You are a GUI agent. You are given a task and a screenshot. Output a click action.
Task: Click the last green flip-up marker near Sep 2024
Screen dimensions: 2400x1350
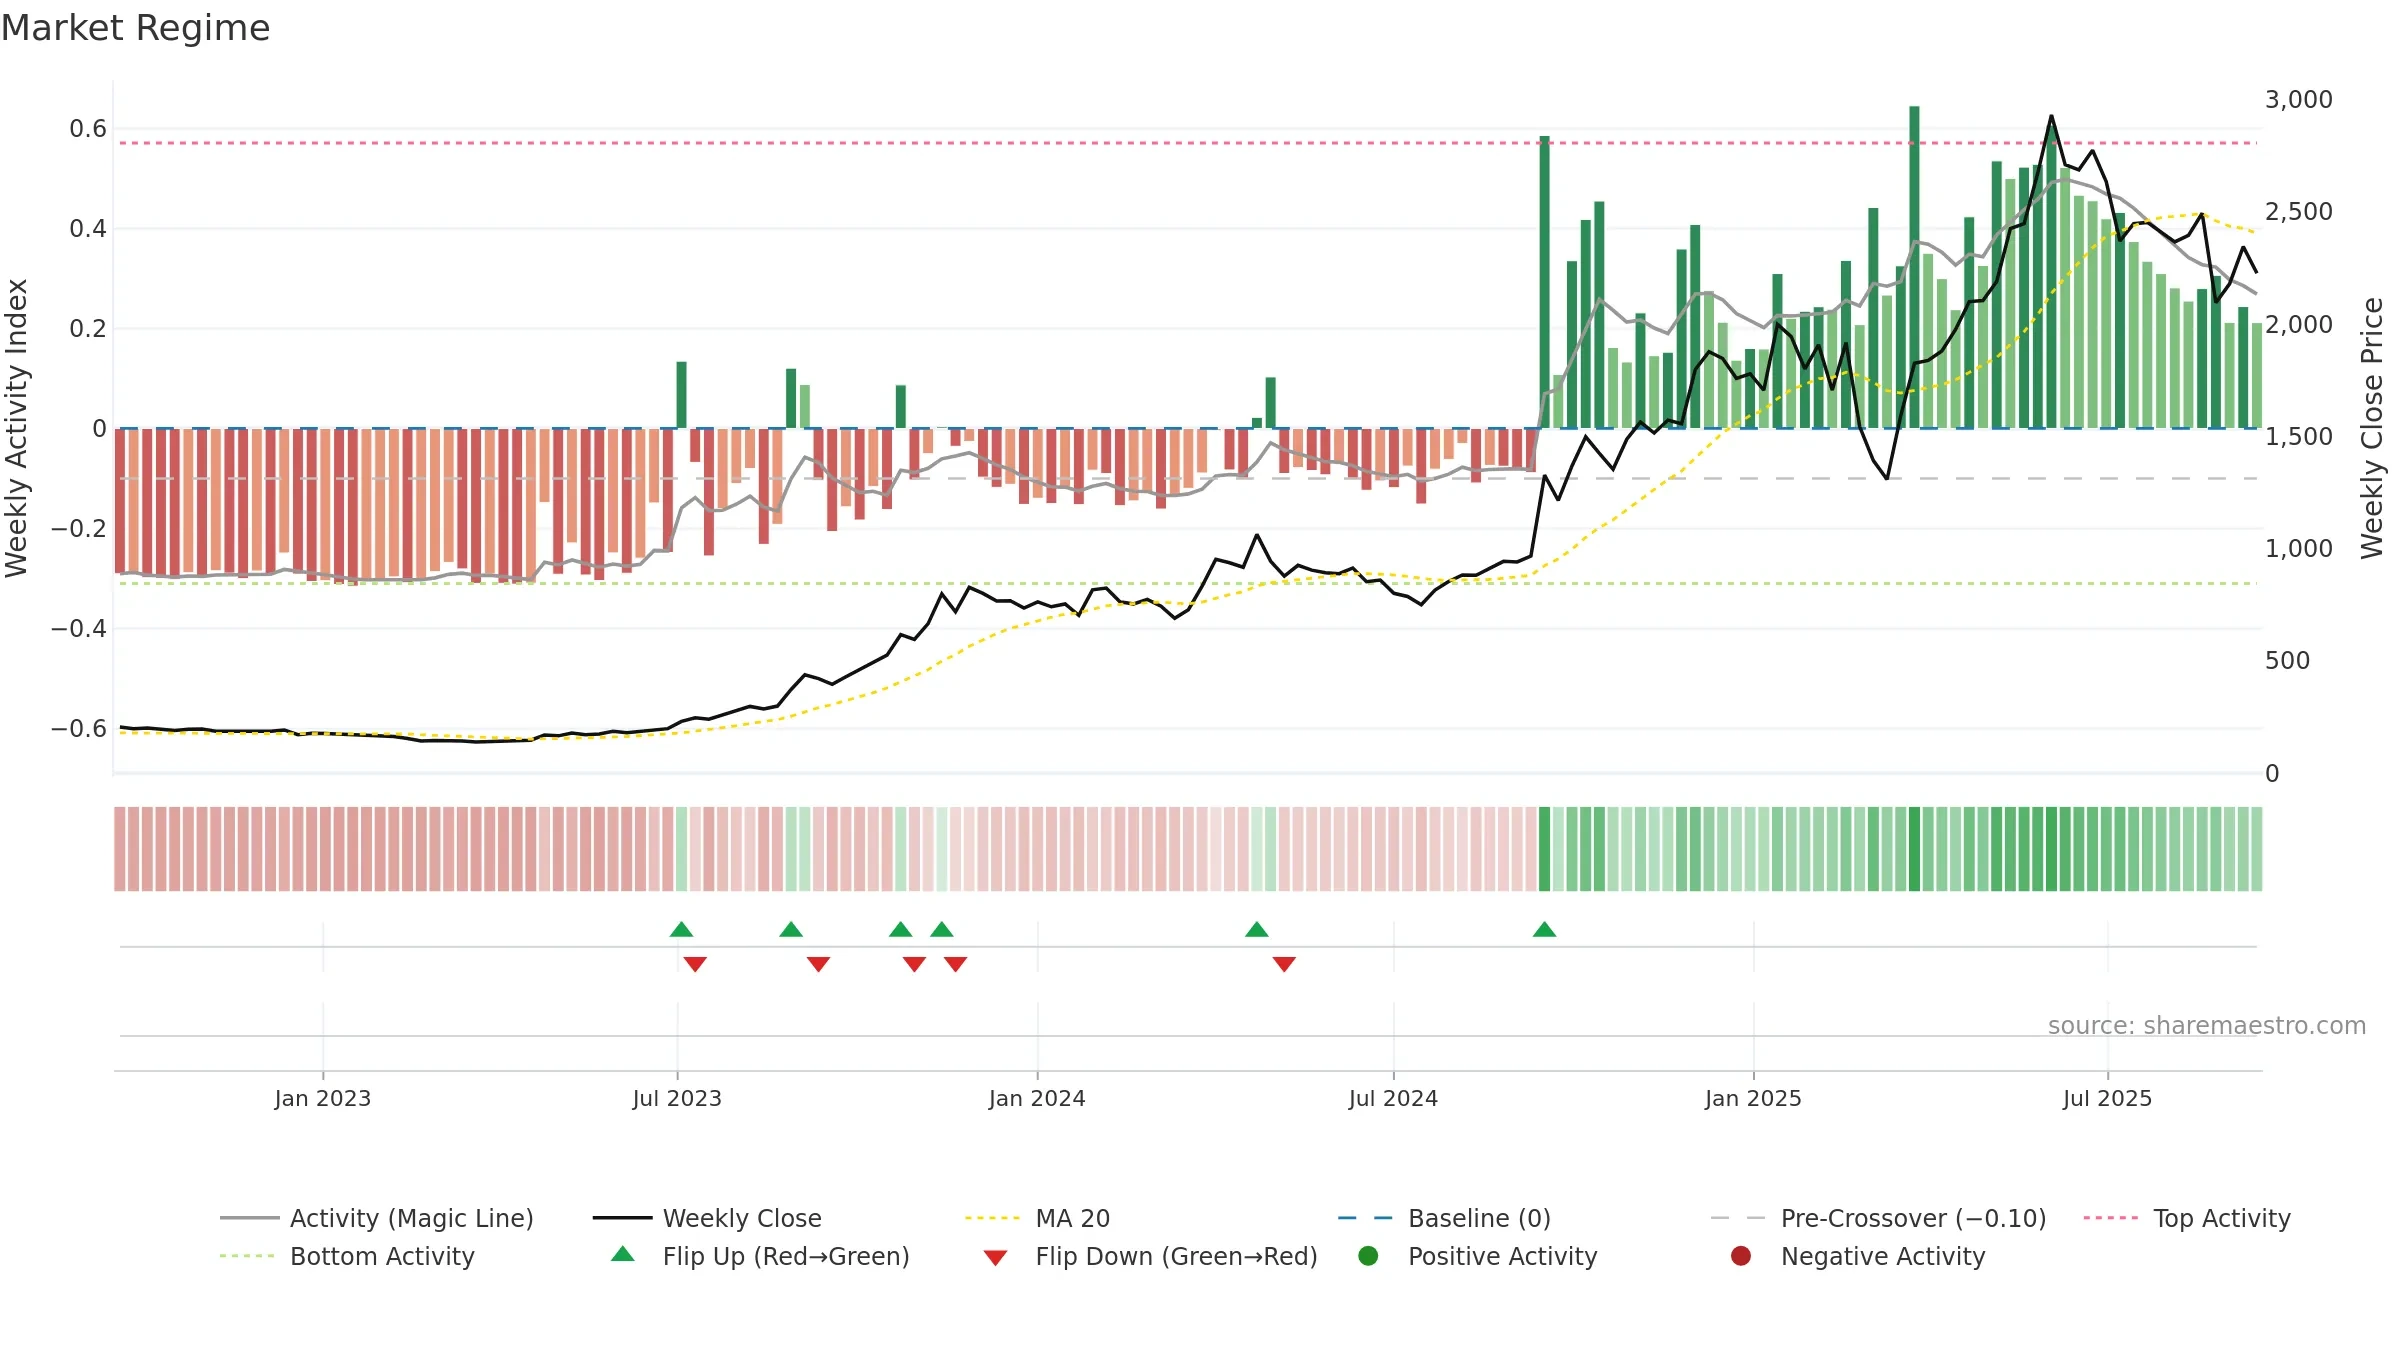tap(1544, 929)
